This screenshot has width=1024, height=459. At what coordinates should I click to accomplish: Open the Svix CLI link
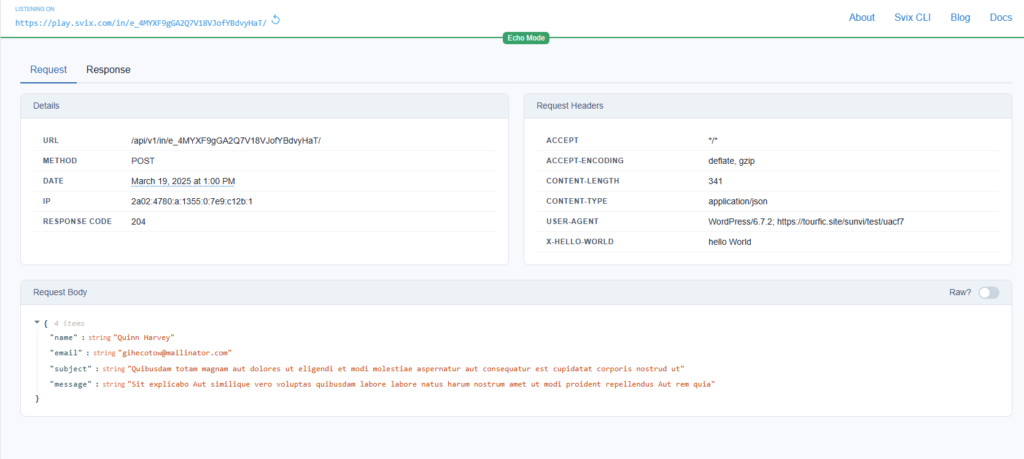point(912,18)
